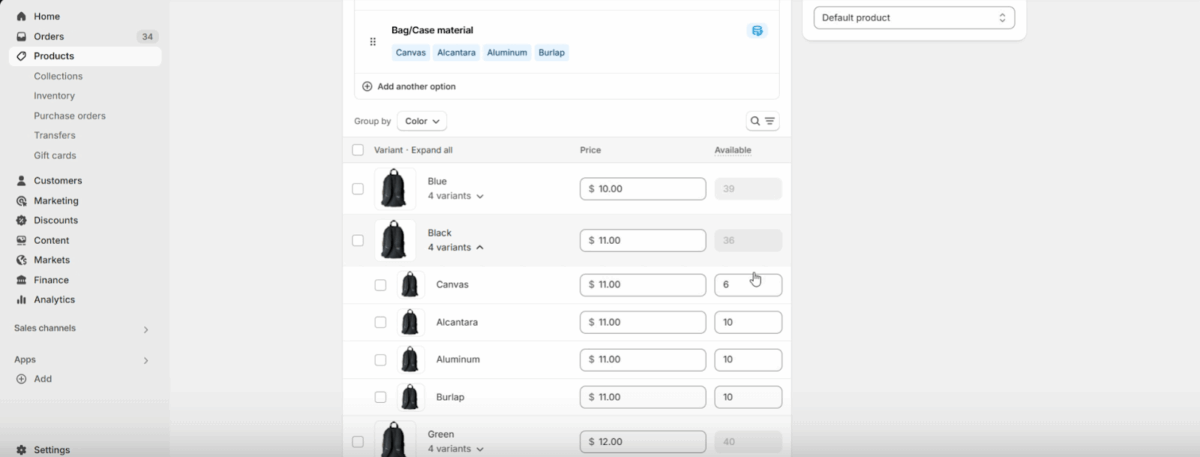Screen dimensions: 1200x457
Task: Click the Marketing target icon
Action: pos(22,201)
